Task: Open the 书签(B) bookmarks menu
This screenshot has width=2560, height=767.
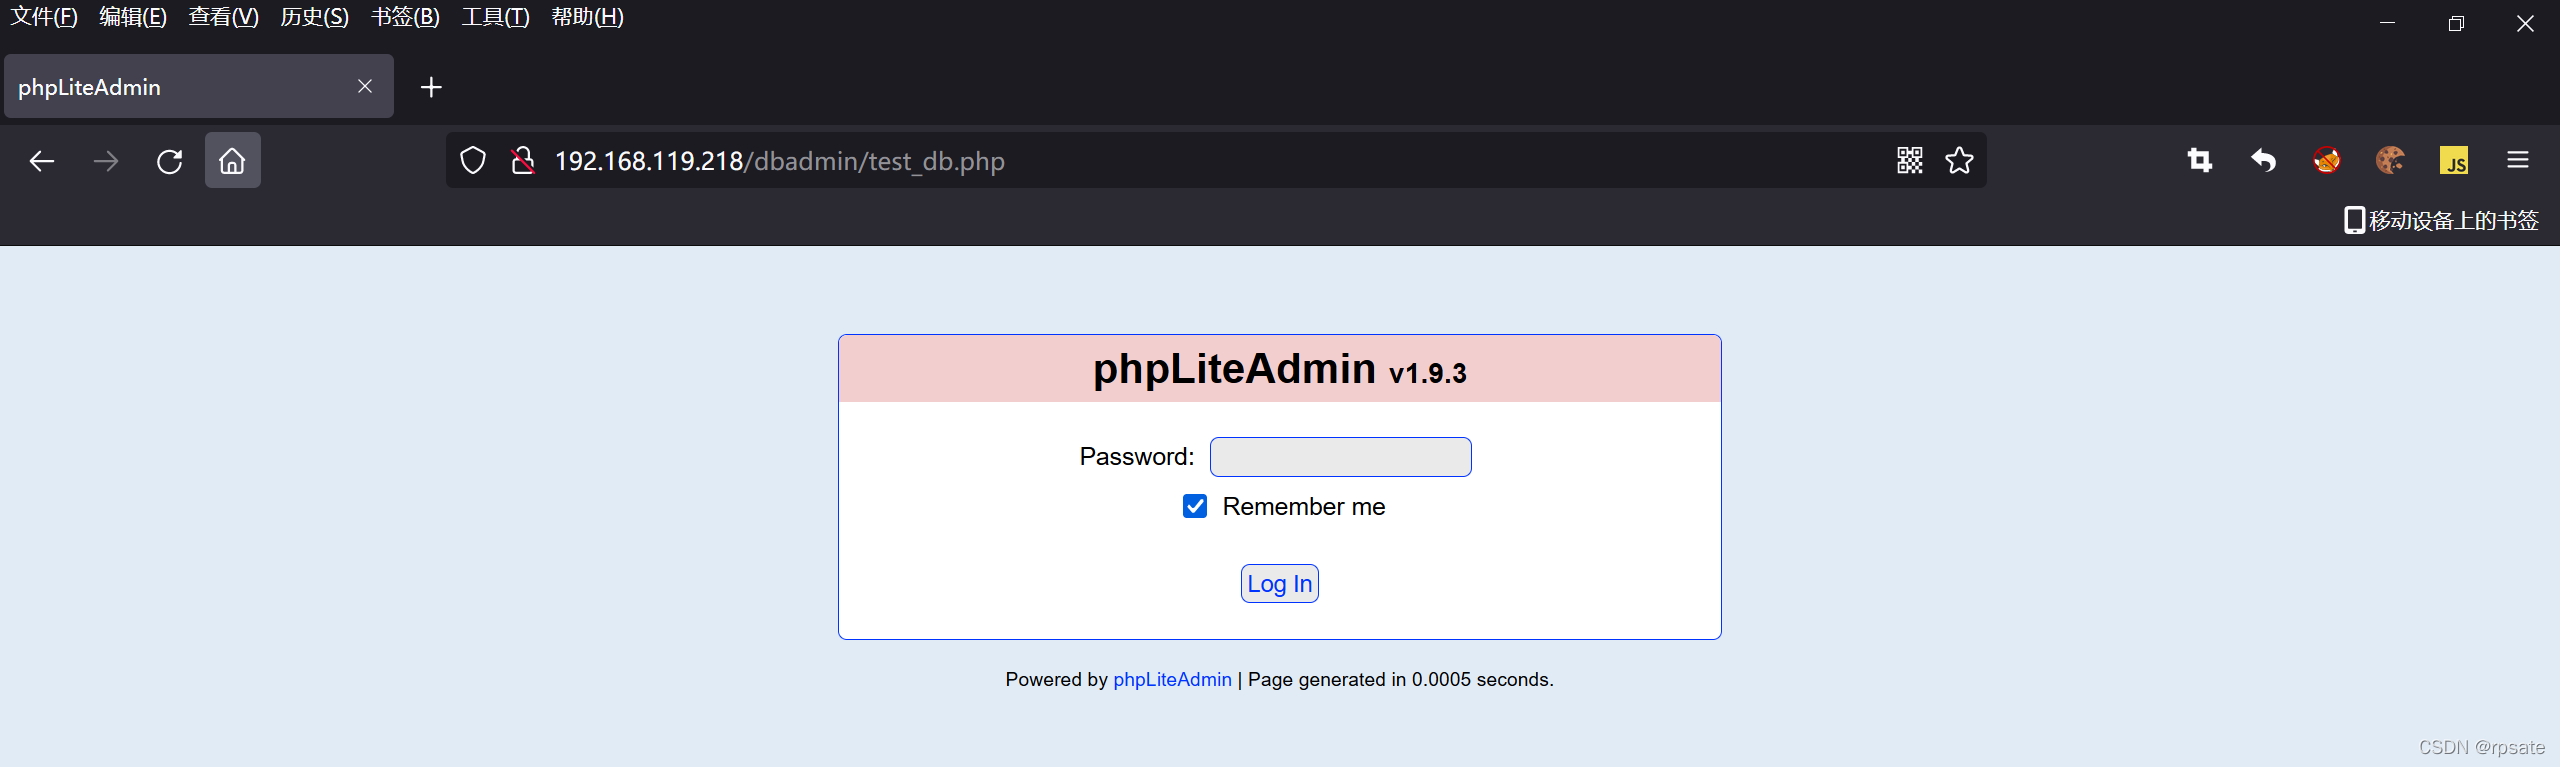Action: [x=405, y=17]
